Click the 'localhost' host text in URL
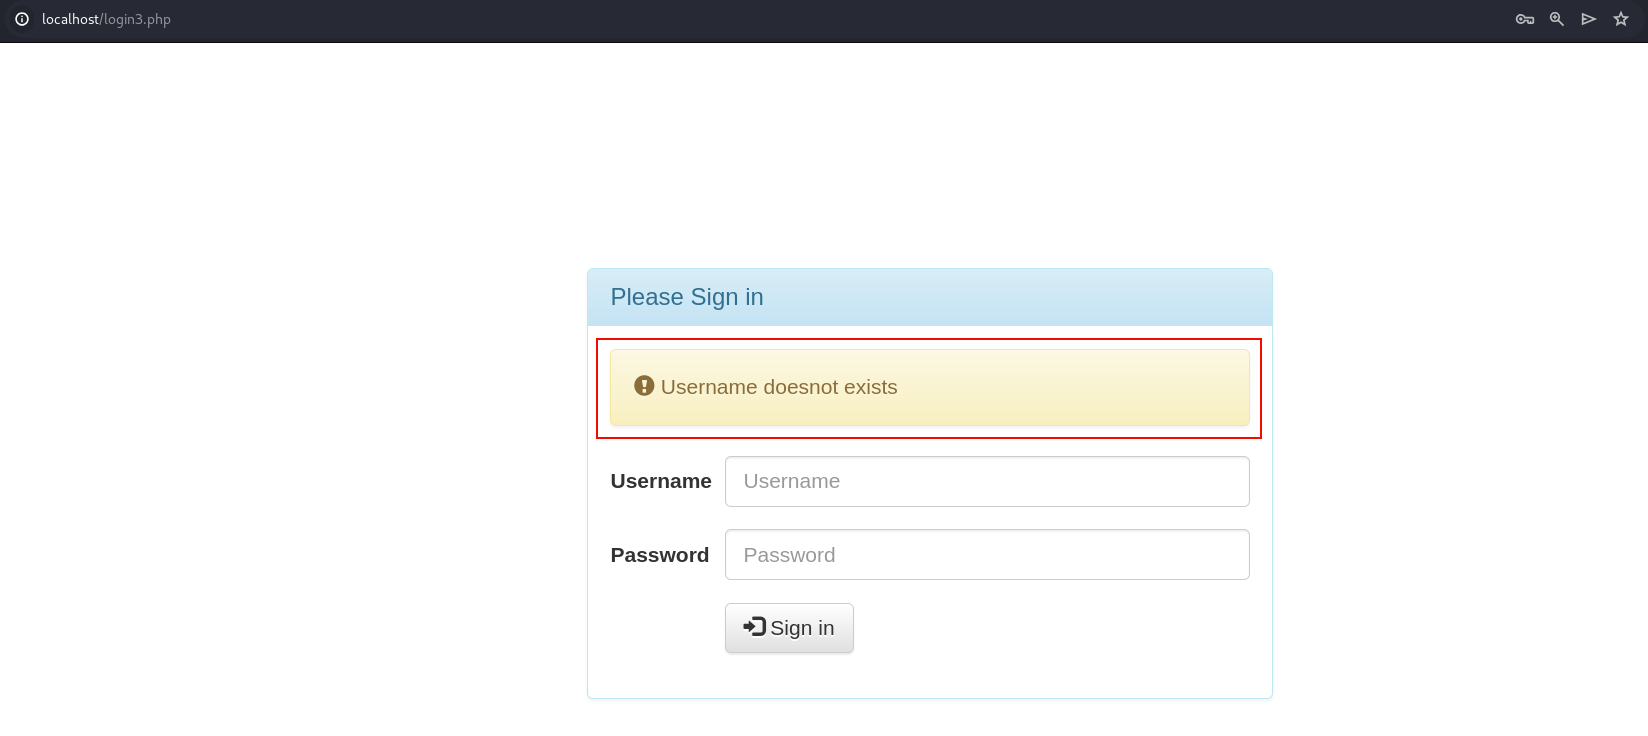The height and width of the screenshot is (736, 1648). (70, 19)
